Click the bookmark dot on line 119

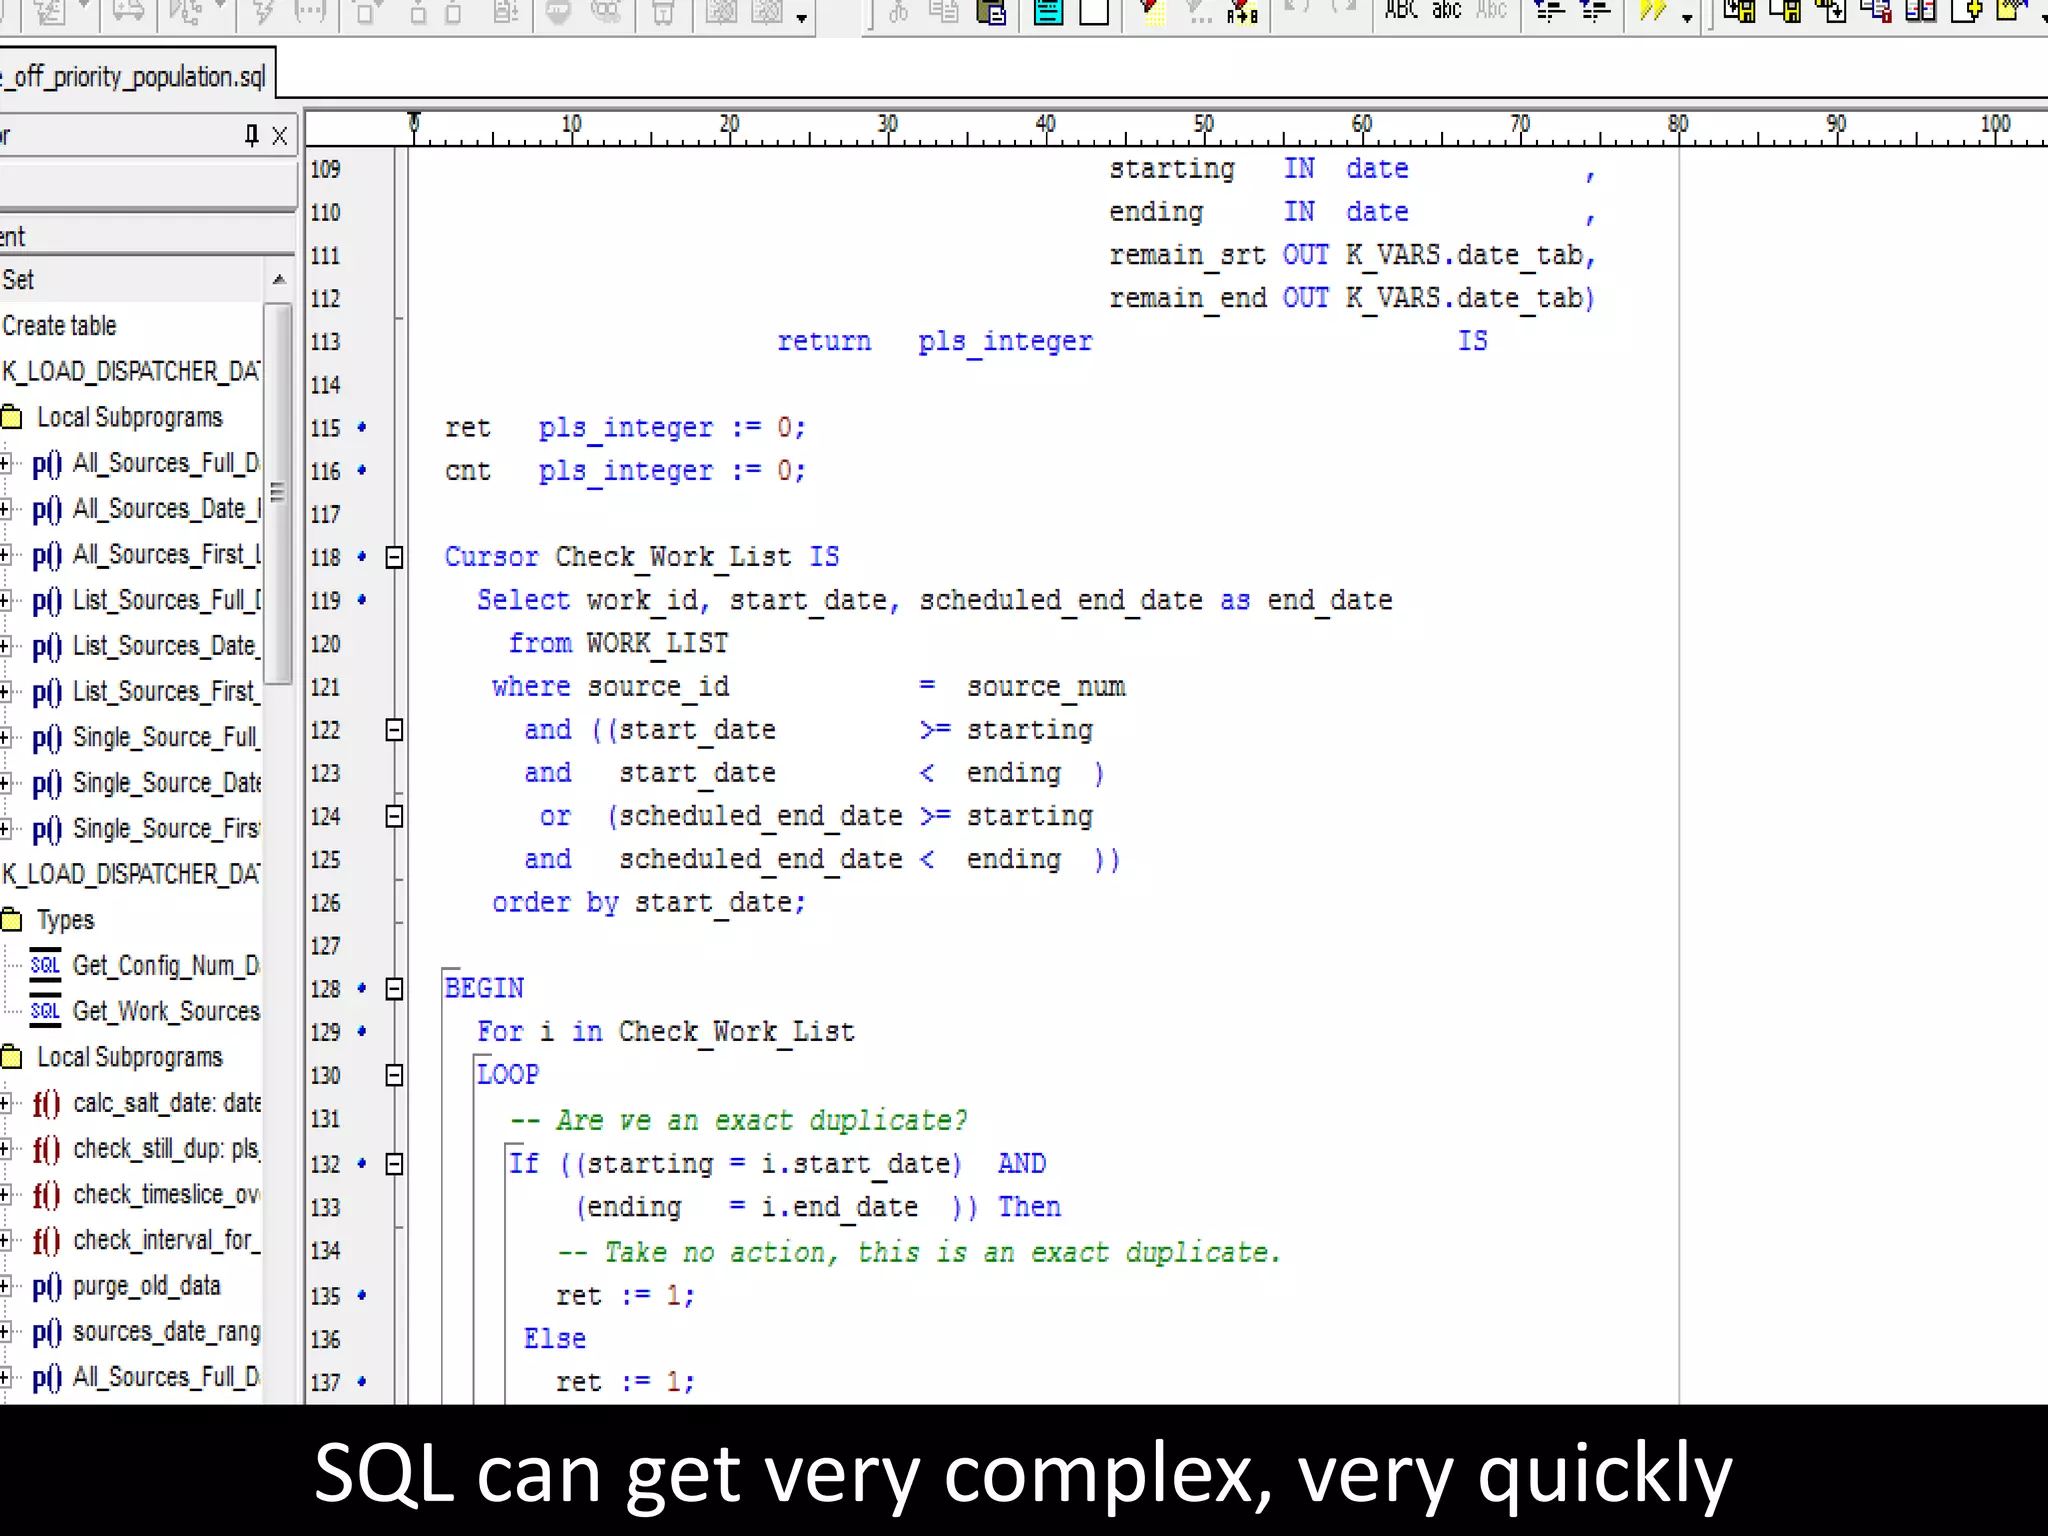pos(362,600)
